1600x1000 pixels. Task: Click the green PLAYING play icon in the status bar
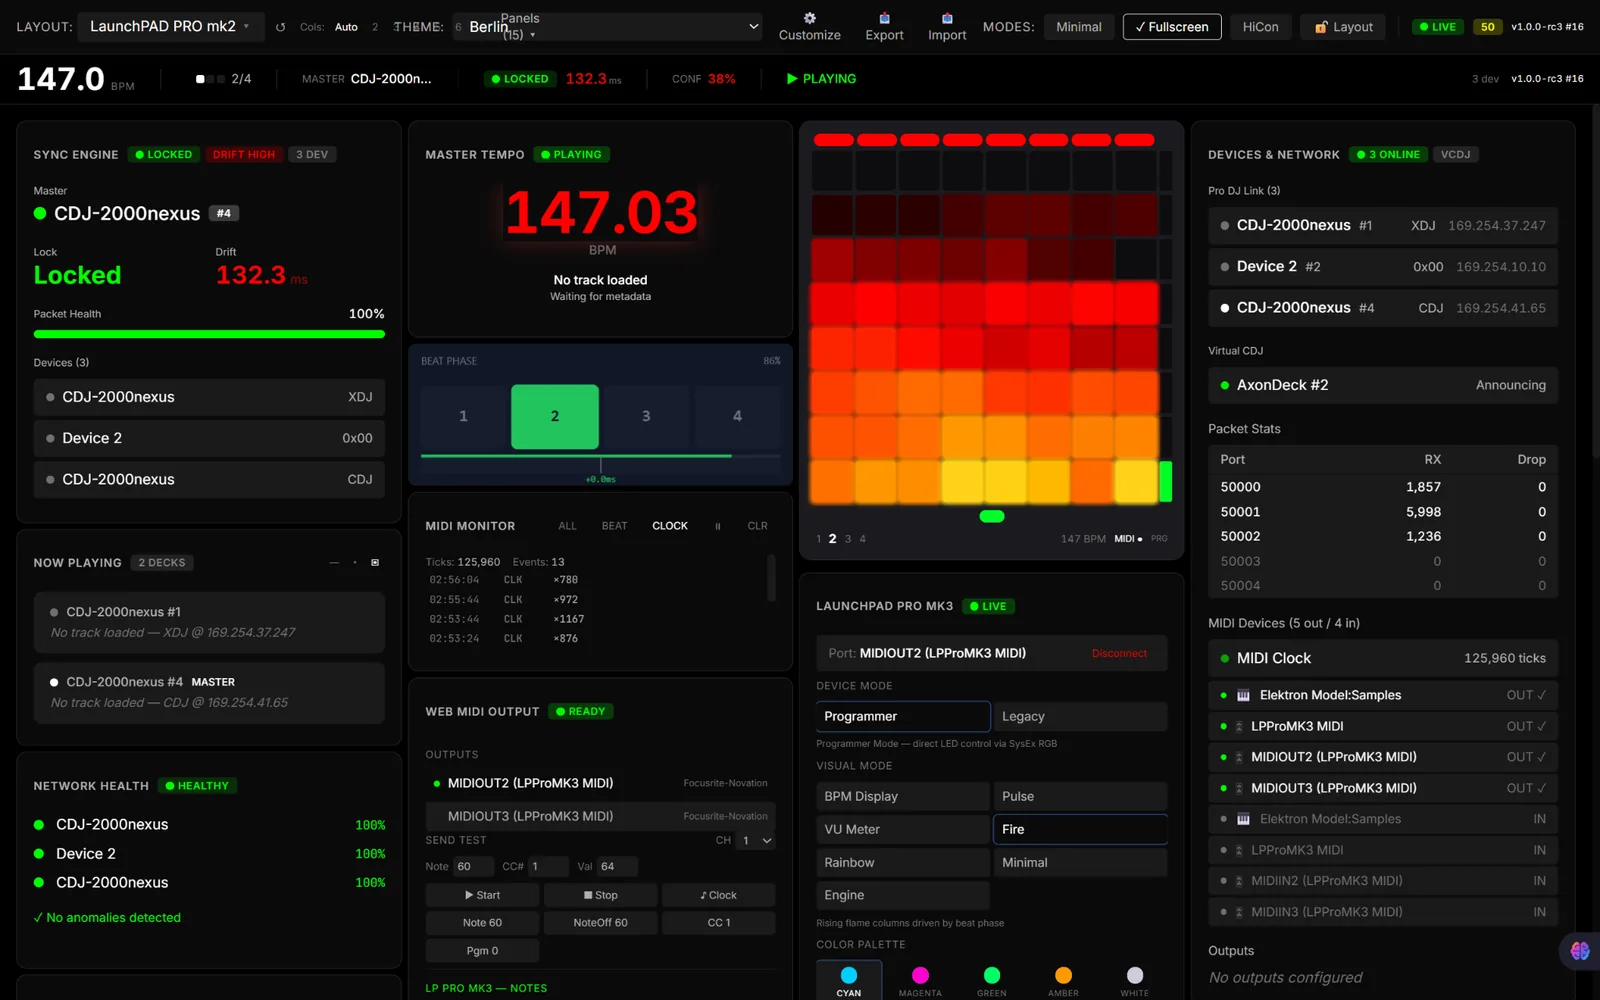(x=792, y=79)
